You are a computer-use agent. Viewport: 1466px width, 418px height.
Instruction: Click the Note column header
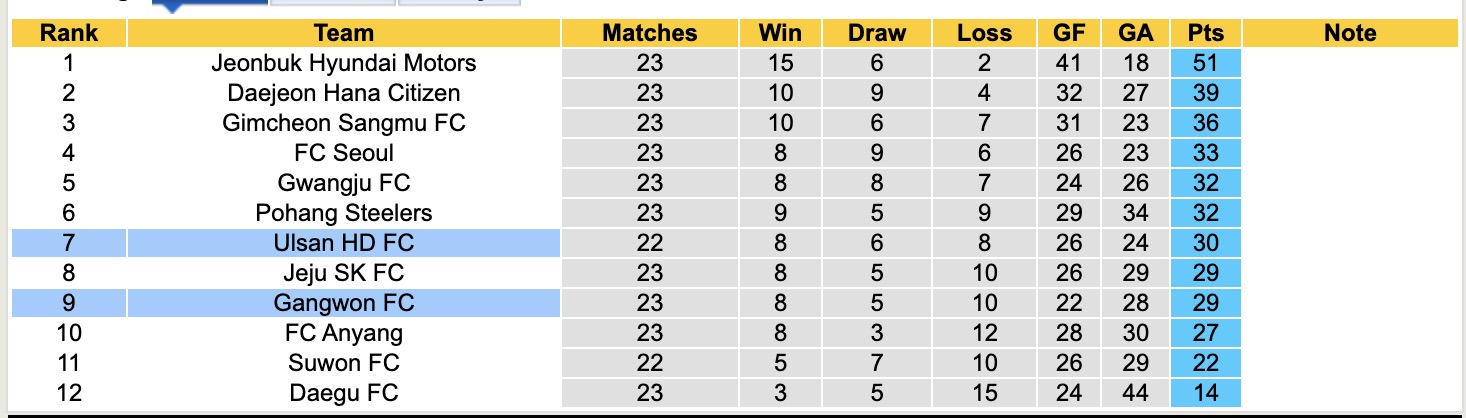click(x=1349, y=33)
